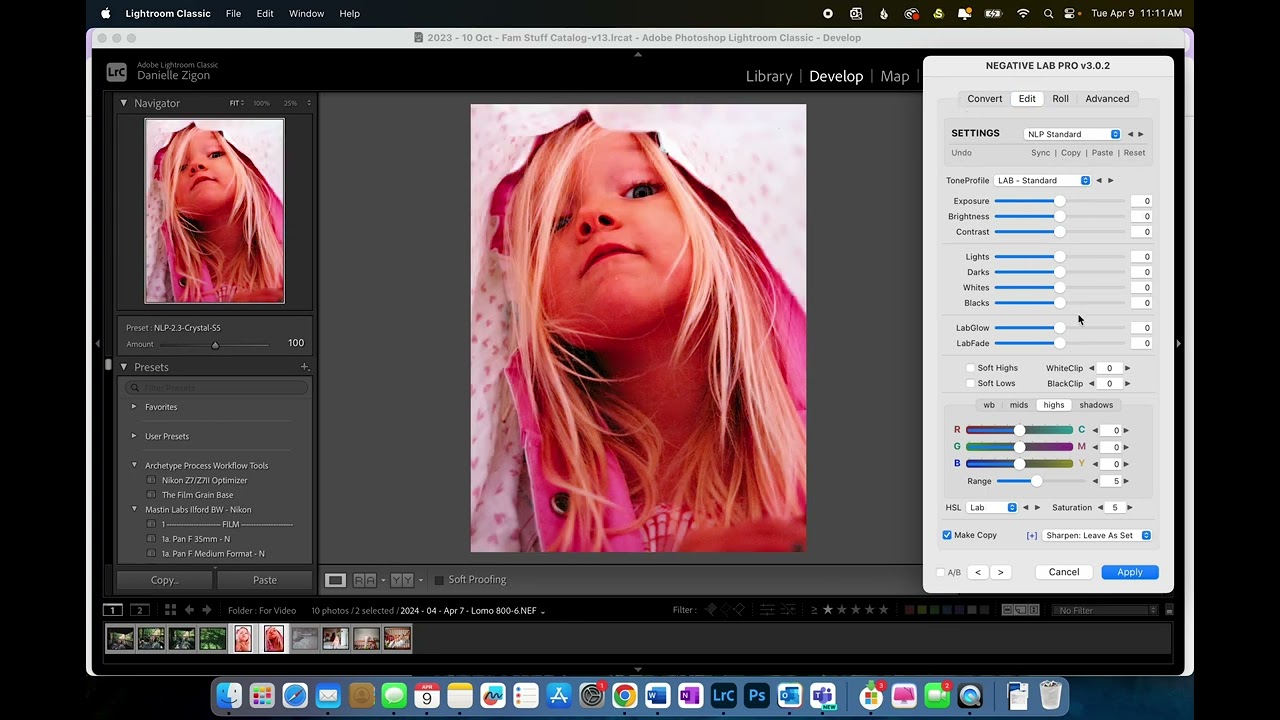Click the previous settings preset arrow
The height and width of the screenshot is (720, 1280).
click(1130, 134)
